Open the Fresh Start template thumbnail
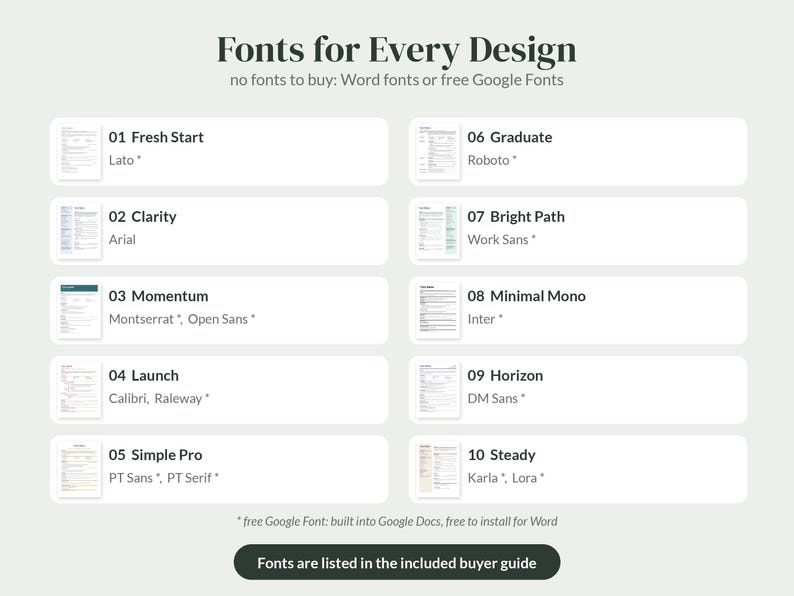The width and height of the screenshot is (794, 596). point(79,151)
